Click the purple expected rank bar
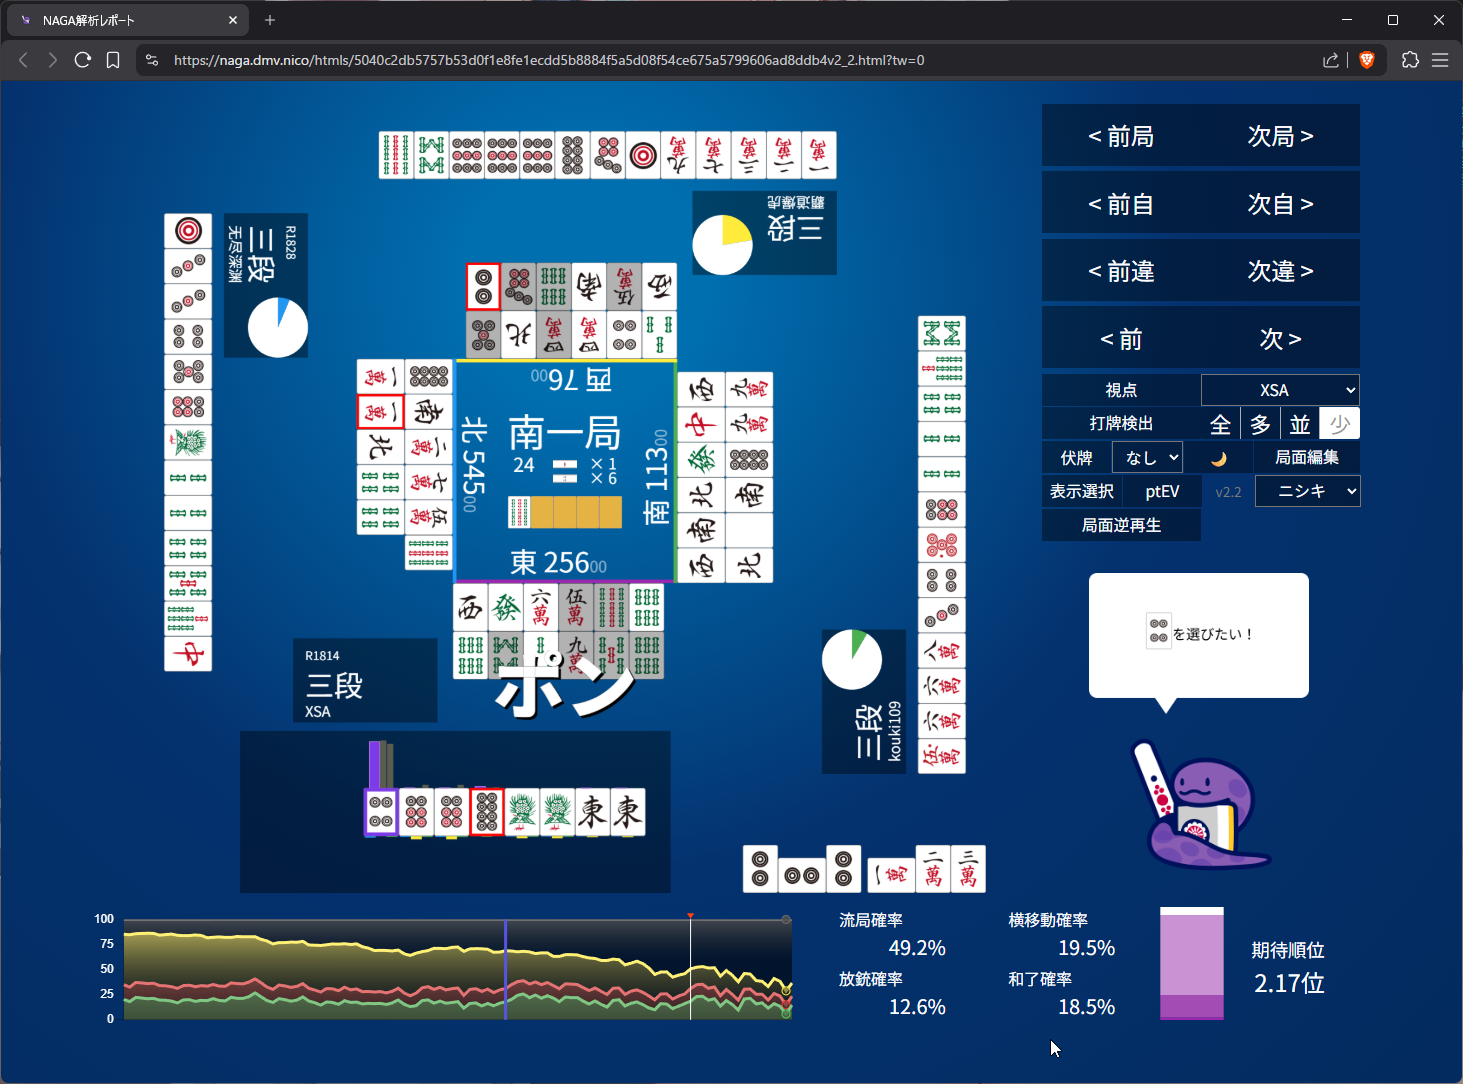1463x1084 pixels. (x=1191, y=963)
